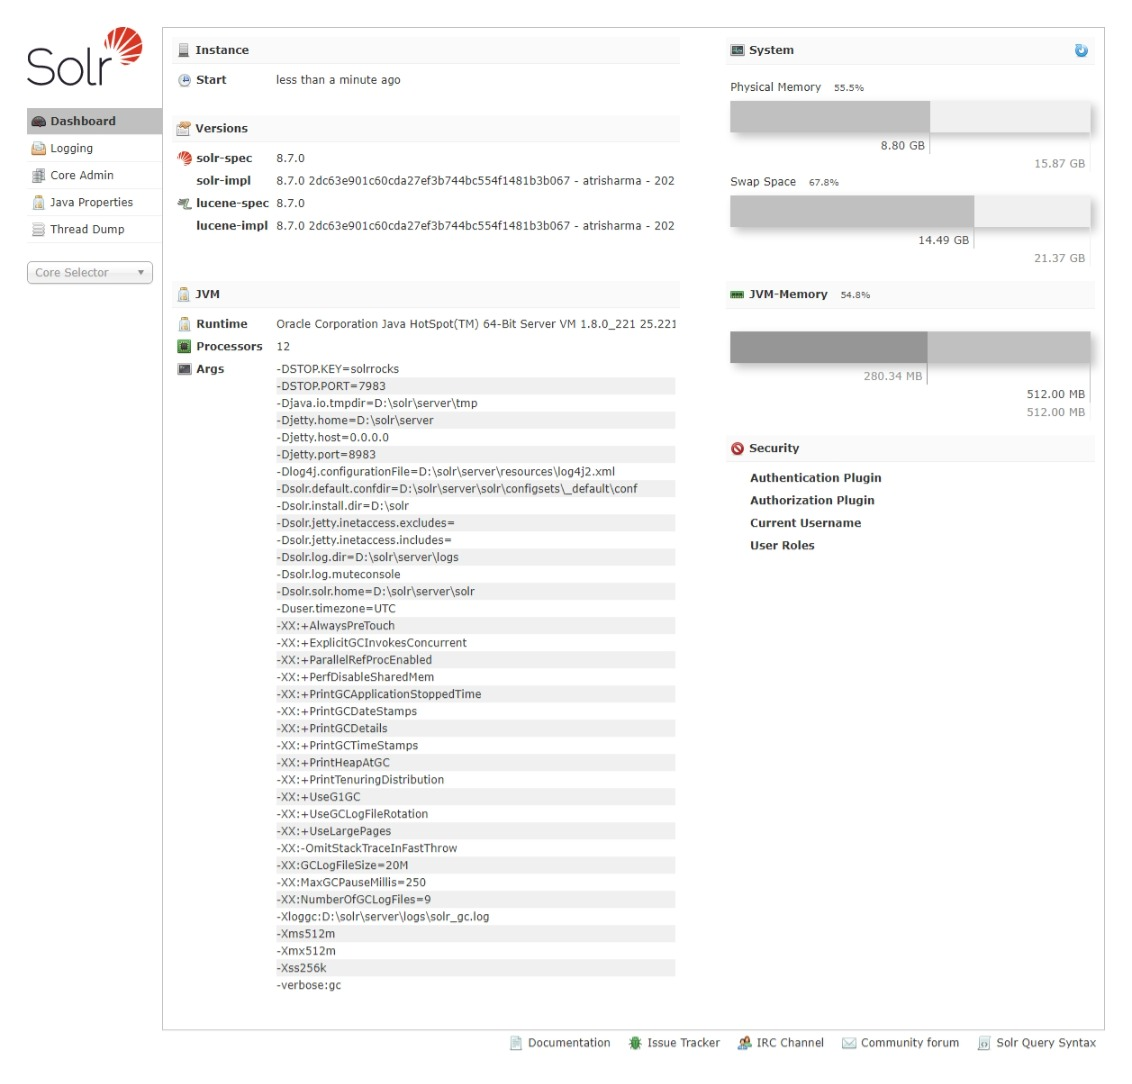Open the Documentation link
The height and width of the screenshot is (1084, 1132).
[x=569, y=1043]
